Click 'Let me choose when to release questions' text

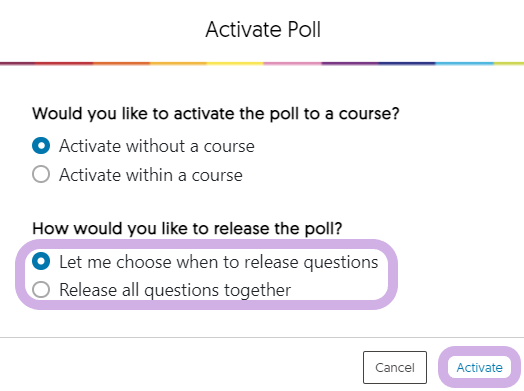[219, 262]
